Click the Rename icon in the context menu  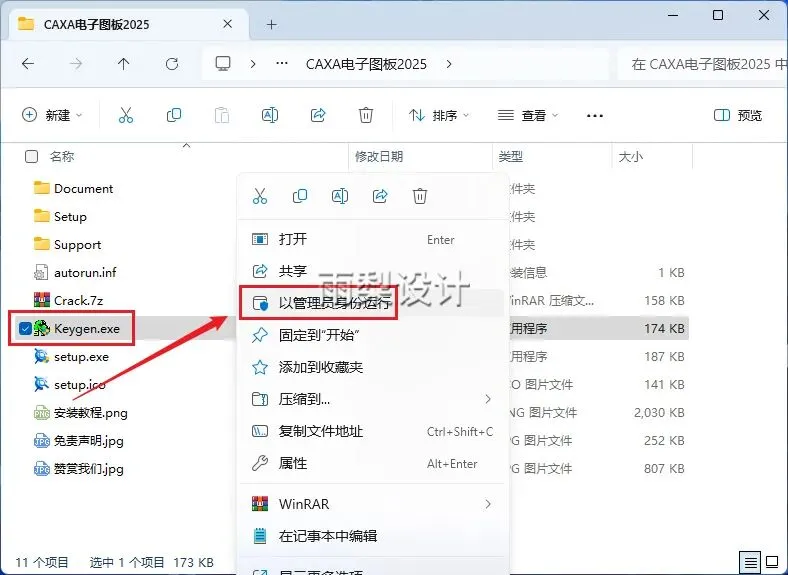click(x=340, y=196)
